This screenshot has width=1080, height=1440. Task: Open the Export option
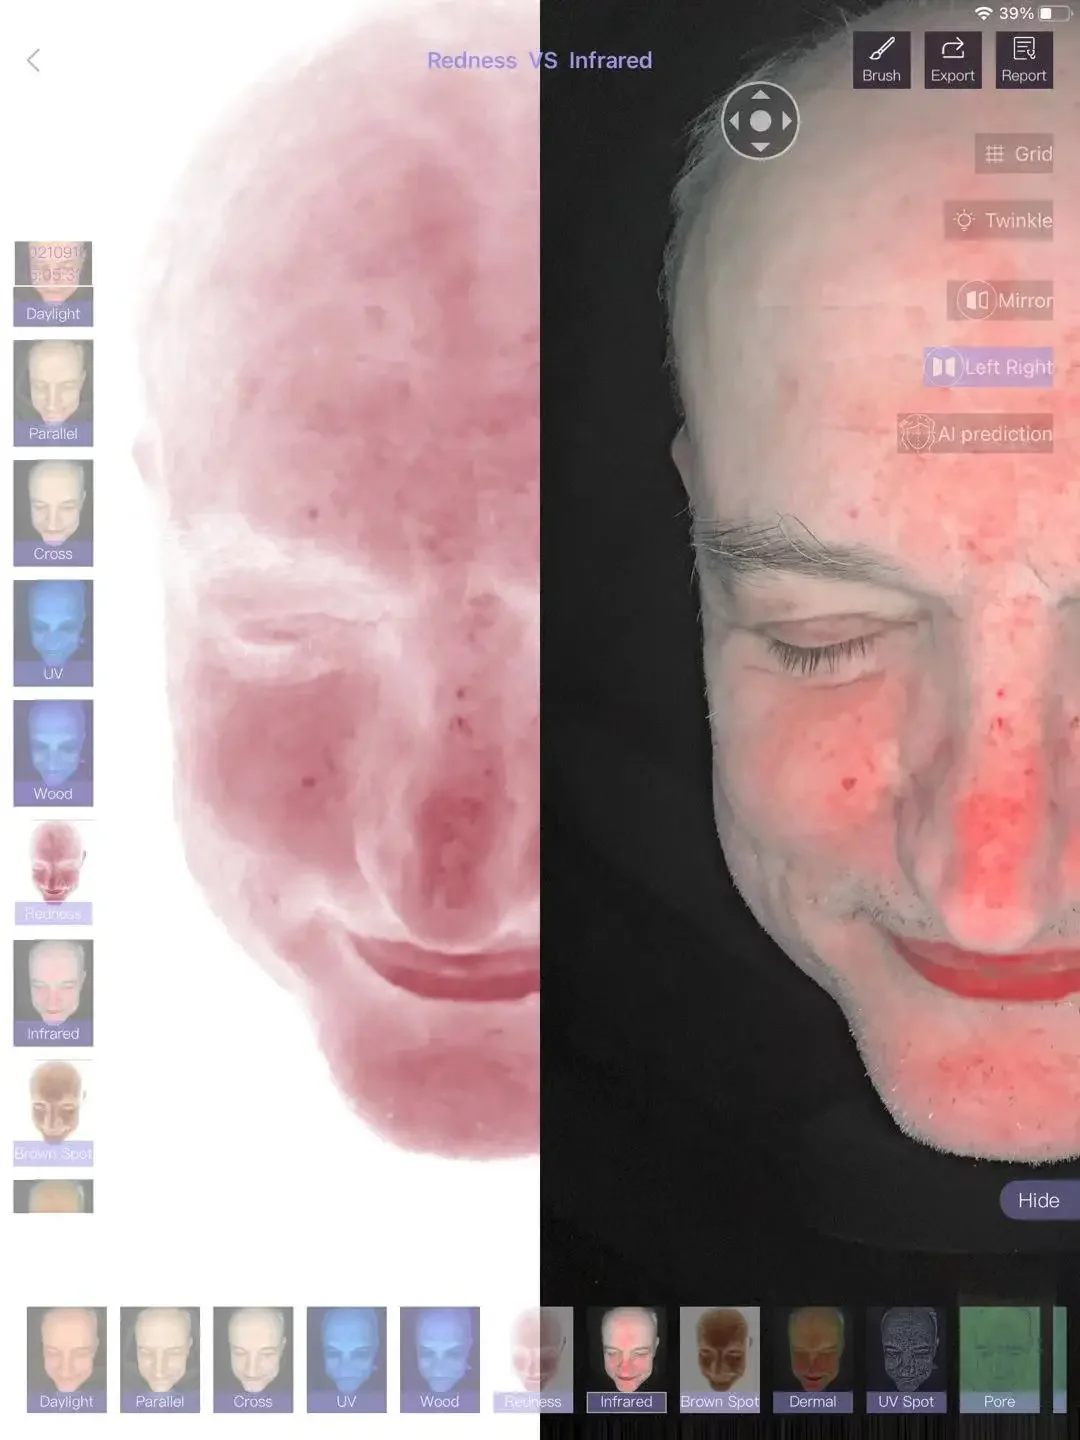(952, 60)
